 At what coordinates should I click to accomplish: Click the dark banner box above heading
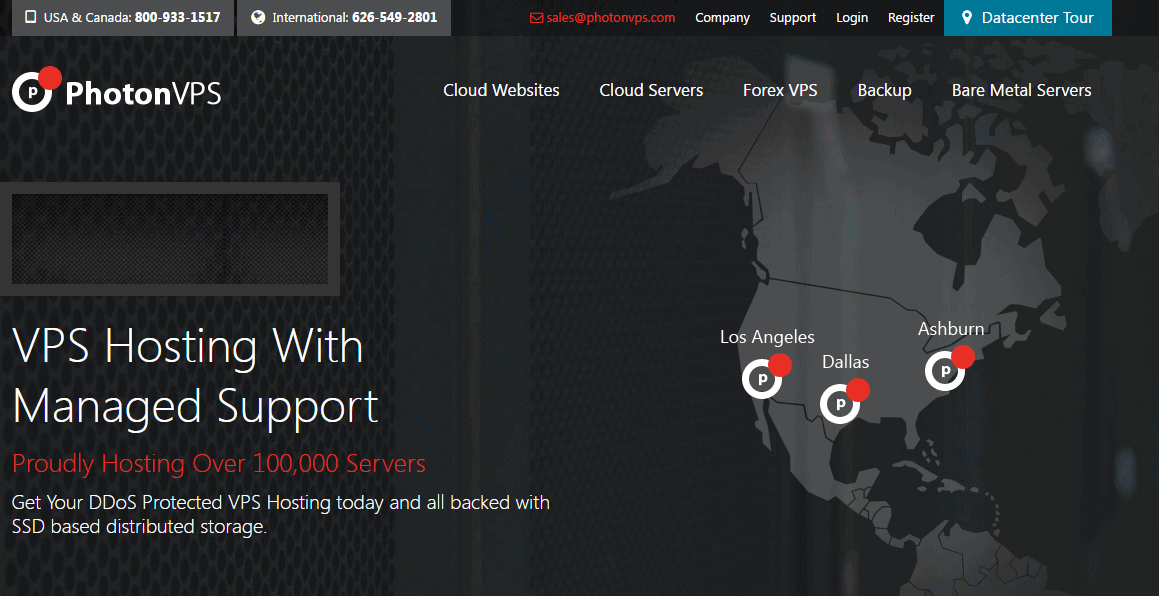(x=169, y=239)
